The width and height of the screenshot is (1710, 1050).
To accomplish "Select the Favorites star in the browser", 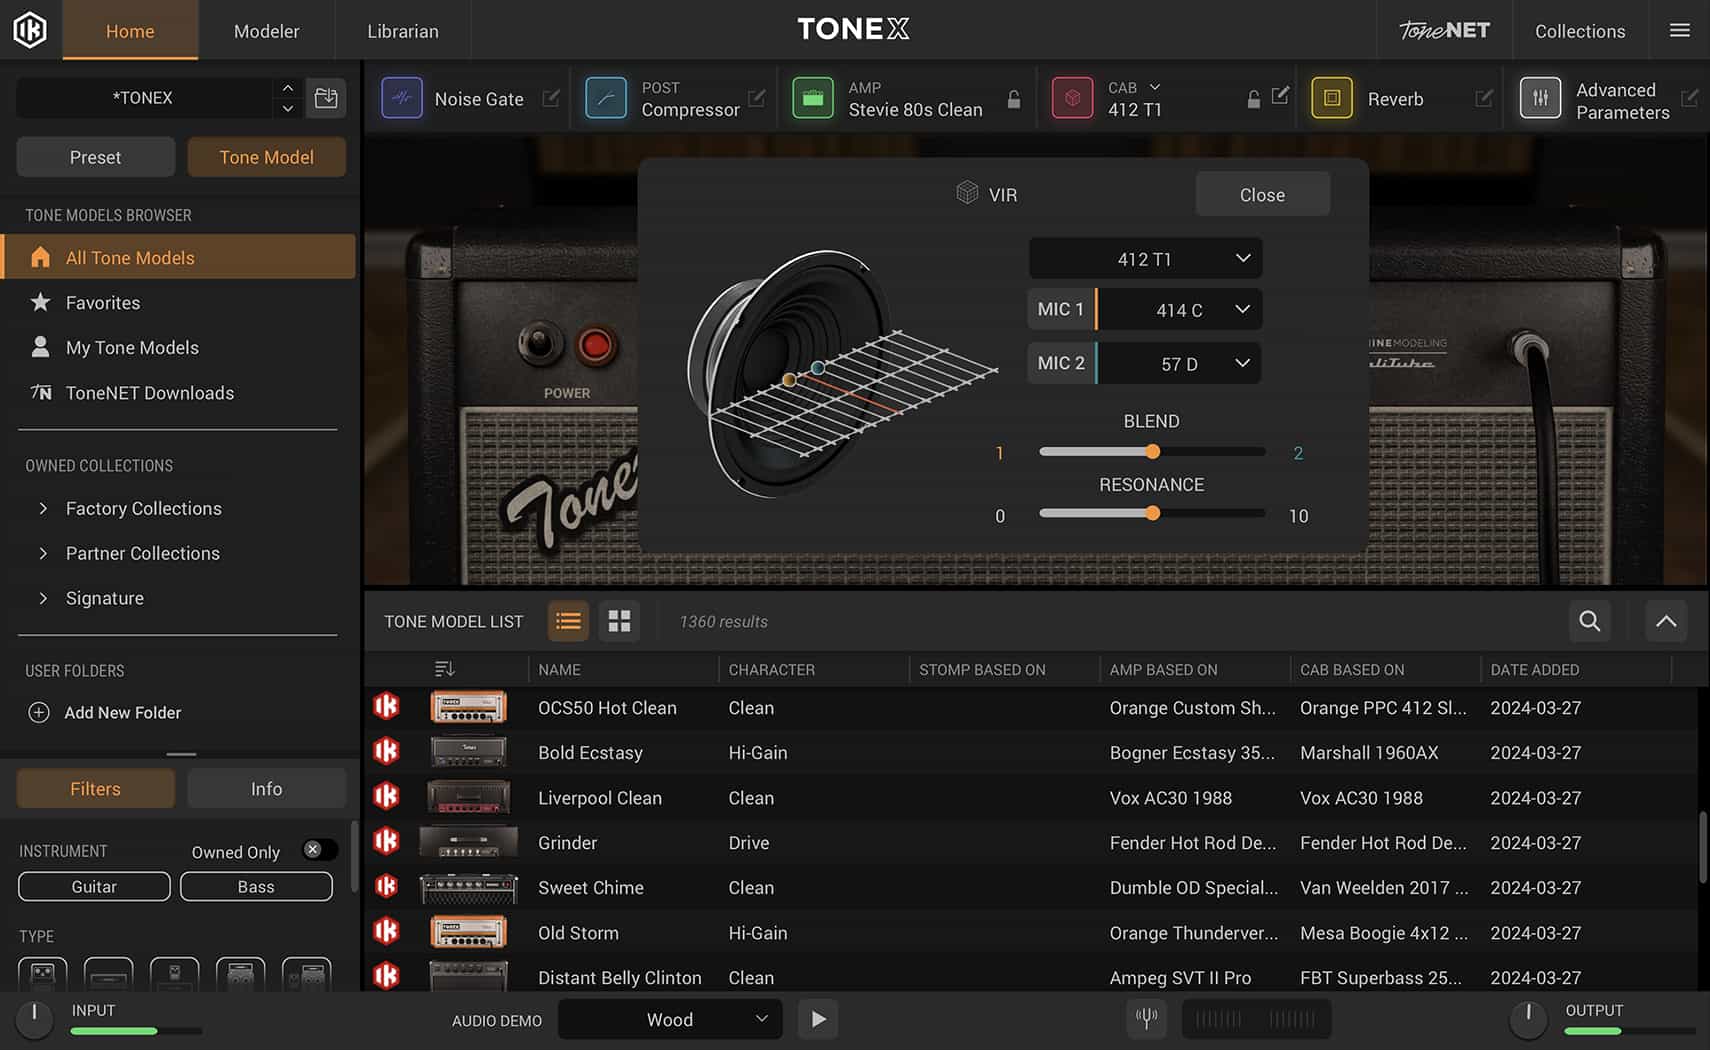I will pyautogui.click(x=40, y=302).
